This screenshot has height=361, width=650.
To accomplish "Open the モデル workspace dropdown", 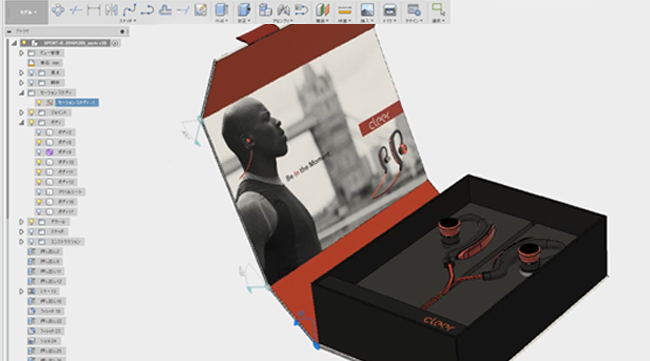I will 27,12.
